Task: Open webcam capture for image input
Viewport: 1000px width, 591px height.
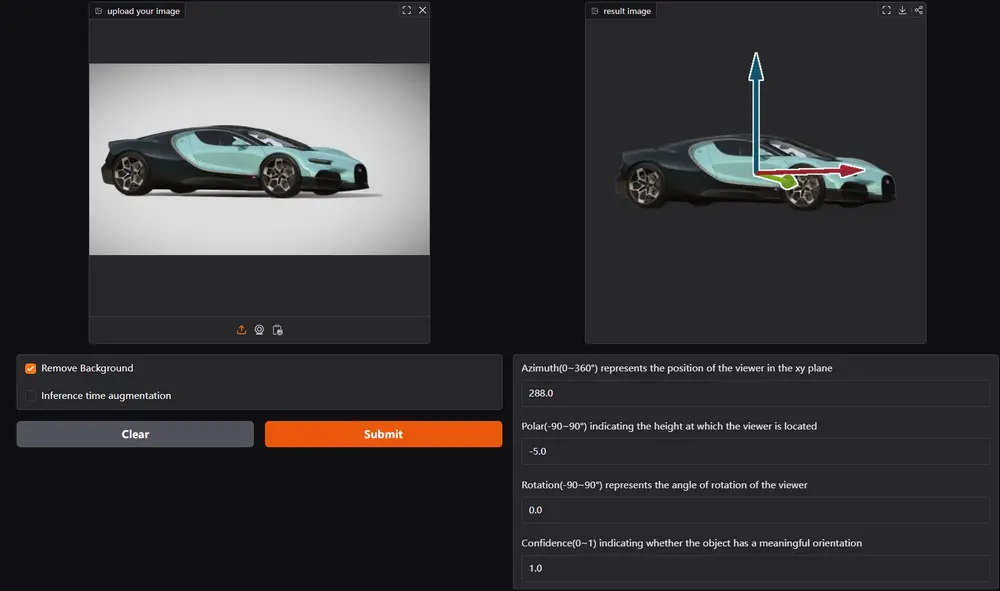Action: [x=259, y=330]
